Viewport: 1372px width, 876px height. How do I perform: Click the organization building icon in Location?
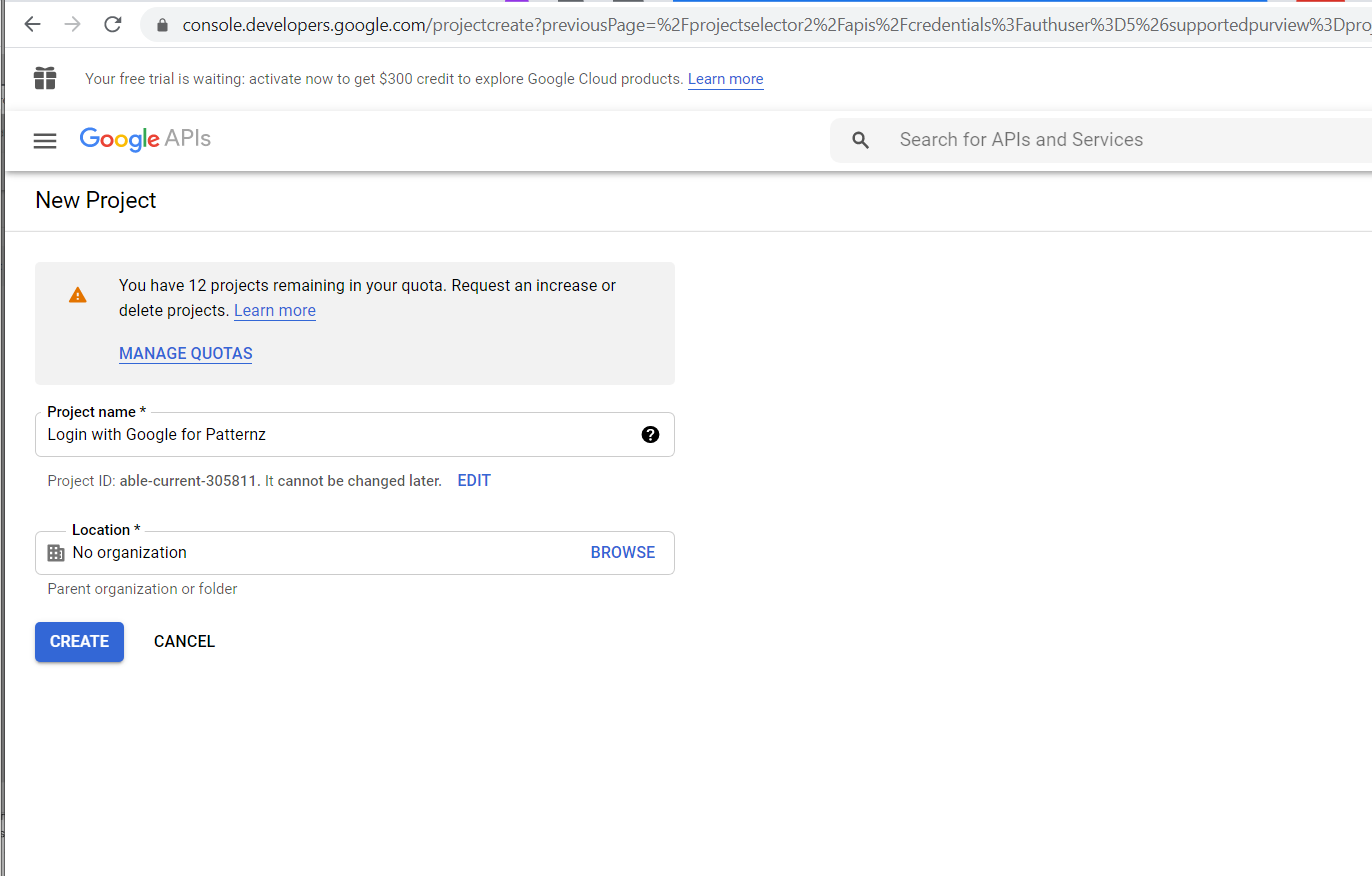click(x=56, y=553)
